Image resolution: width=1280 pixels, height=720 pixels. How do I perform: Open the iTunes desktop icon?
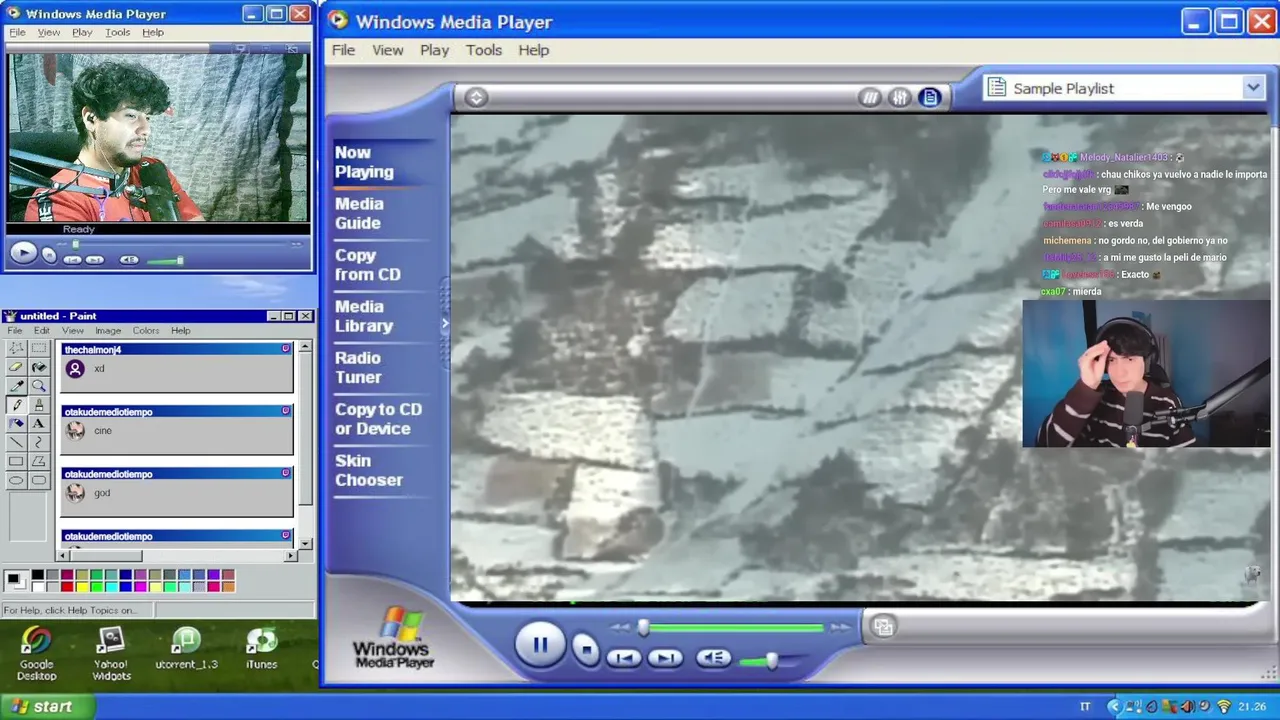262,648
